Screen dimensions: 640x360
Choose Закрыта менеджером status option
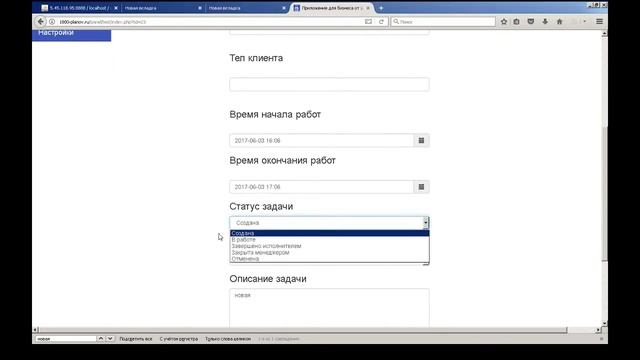point(329,252)
